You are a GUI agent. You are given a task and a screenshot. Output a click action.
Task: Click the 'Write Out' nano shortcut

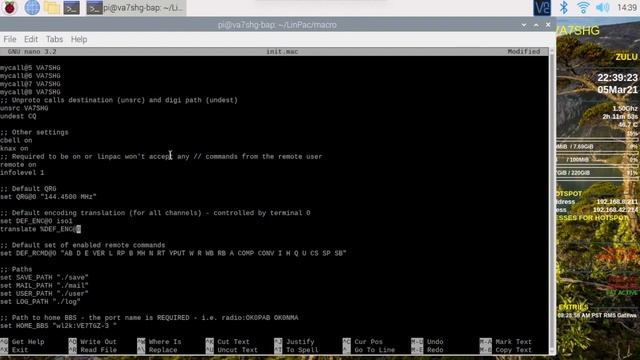93,342
